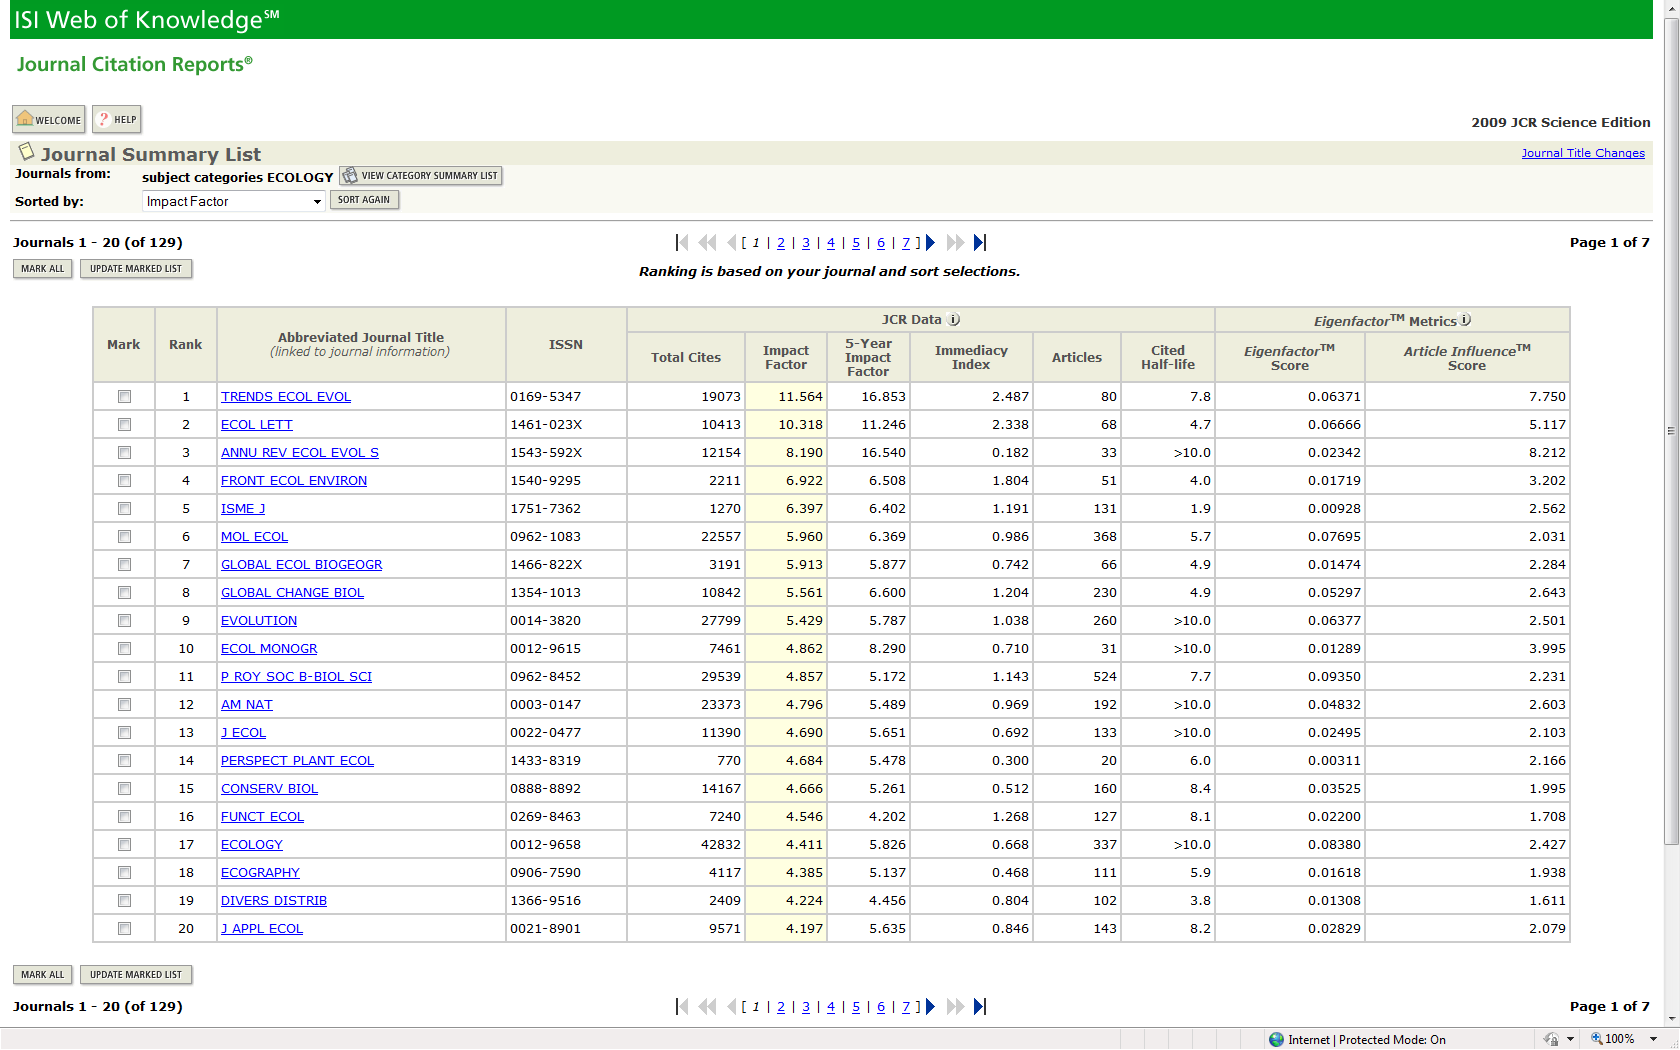
Task: Click the vertical scrollbar thumb
Action: click(x=1671, y=430)
